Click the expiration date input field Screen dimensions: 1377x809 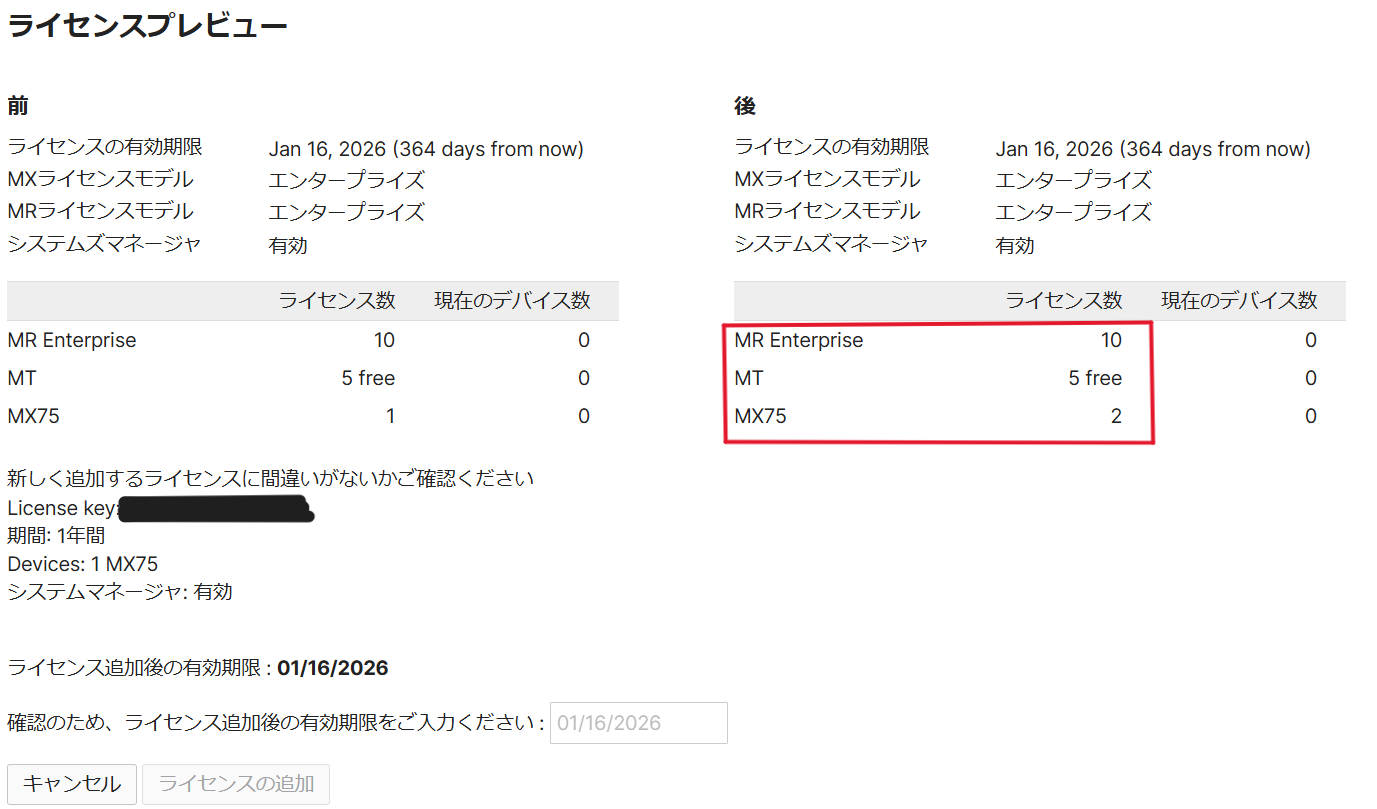coord(638,723)
